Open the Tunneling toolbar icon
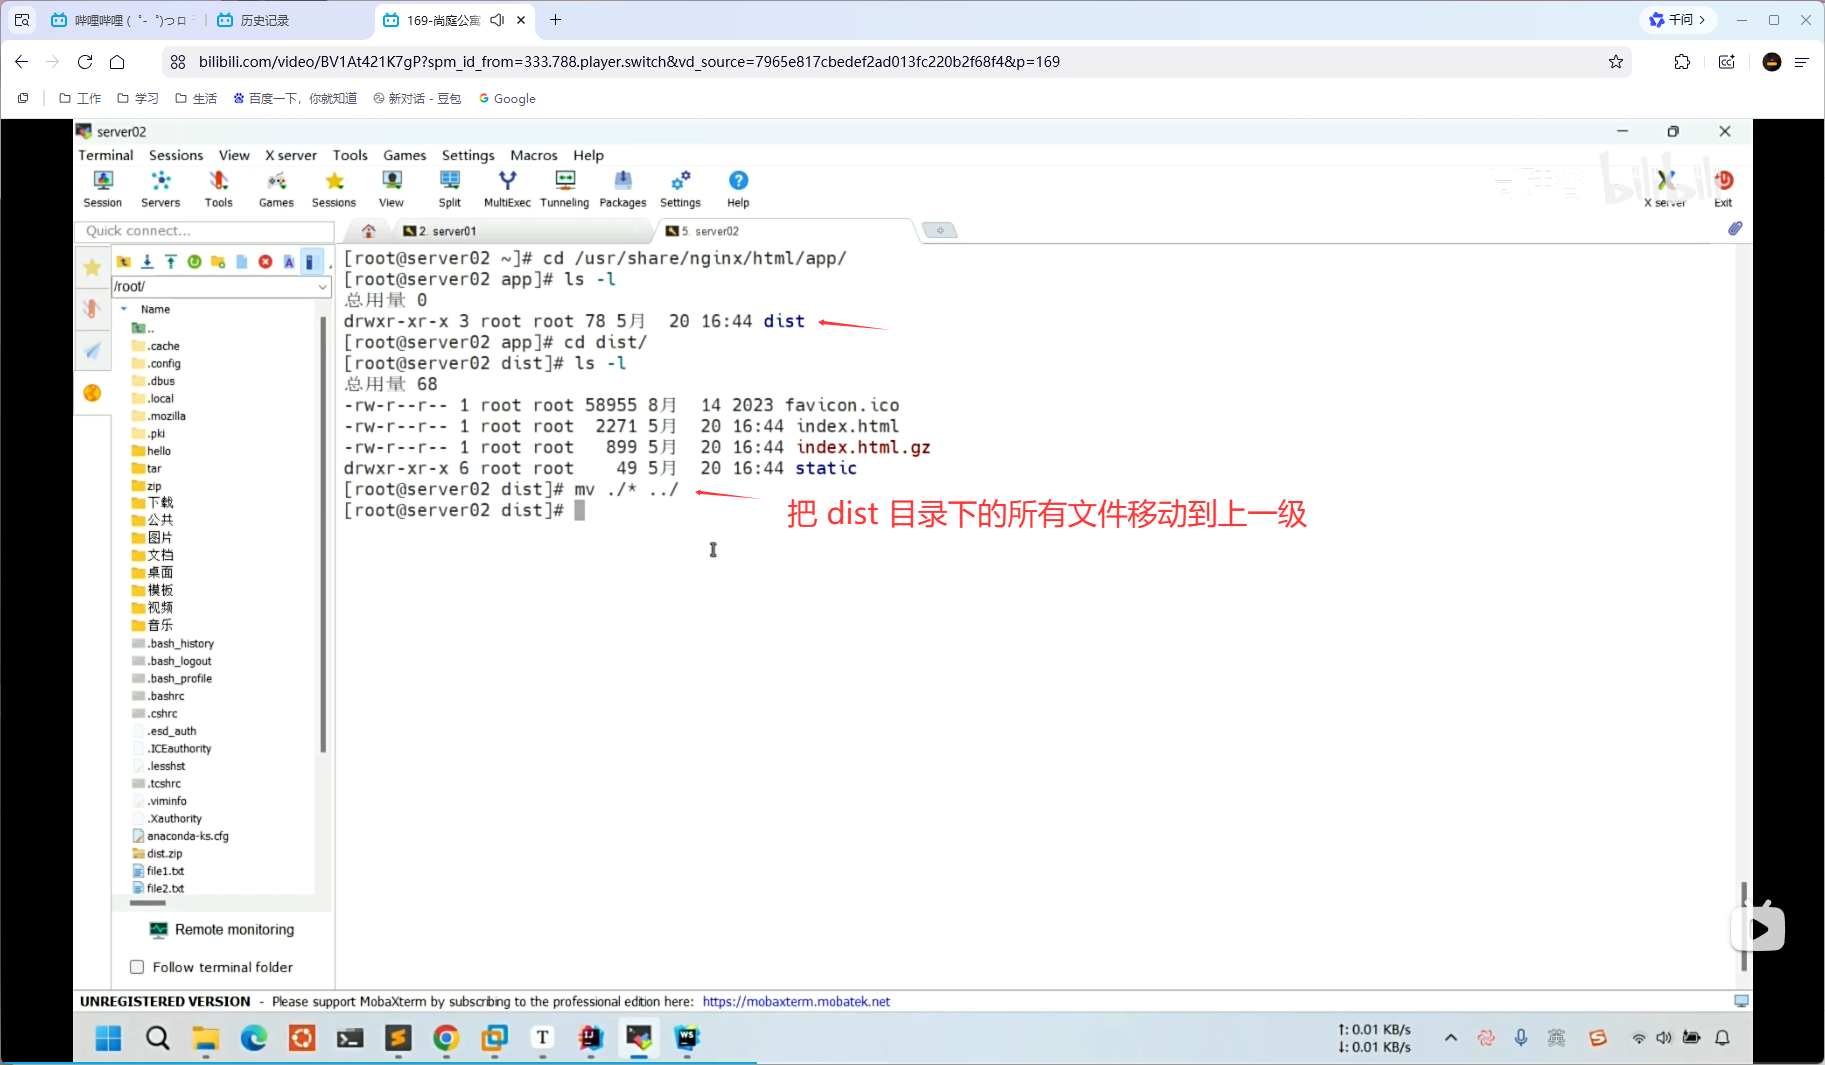 click(x=565, y=189)
